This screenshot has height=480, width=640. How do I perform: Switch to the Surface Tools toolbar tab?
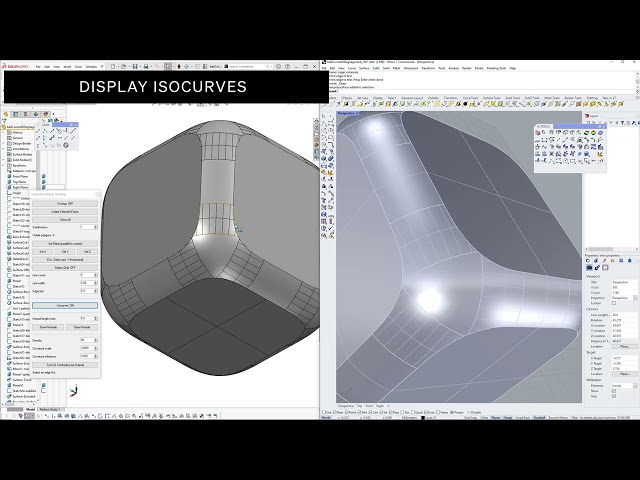tap(491, 98)
